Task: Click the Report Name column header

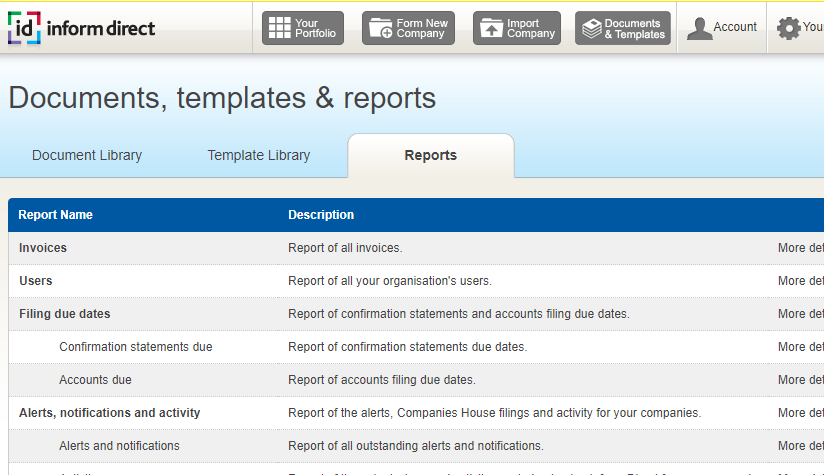Action: click(x=56, y=215)
